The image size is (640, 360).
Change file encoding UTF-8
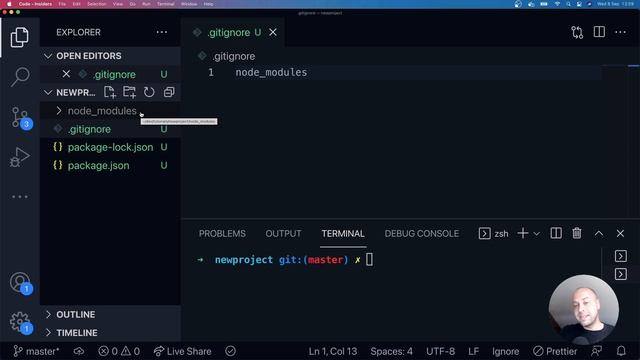click(x=440, y=351)
